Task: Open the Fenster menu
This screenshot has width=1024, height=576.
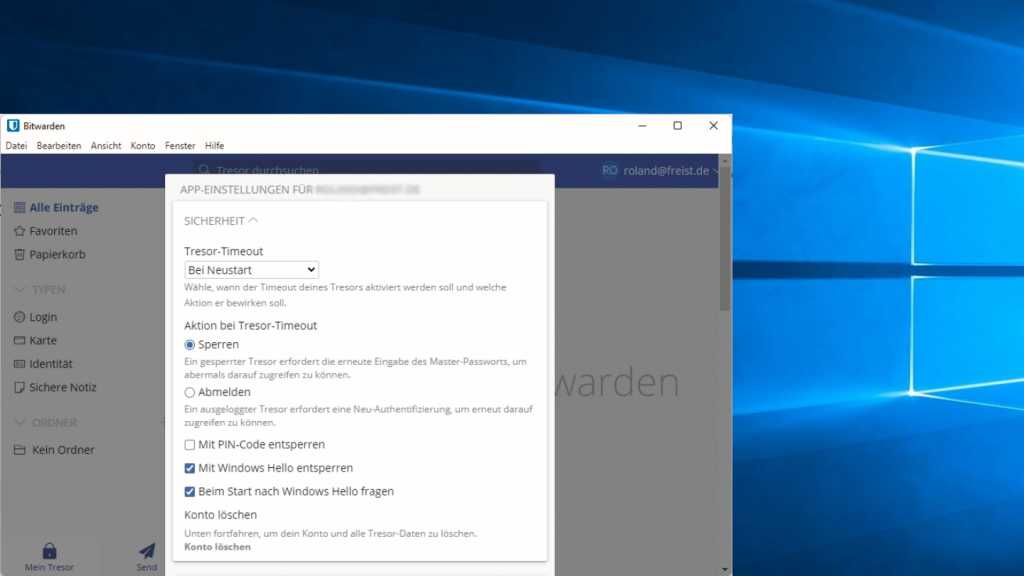Action: tap(180, 146)
